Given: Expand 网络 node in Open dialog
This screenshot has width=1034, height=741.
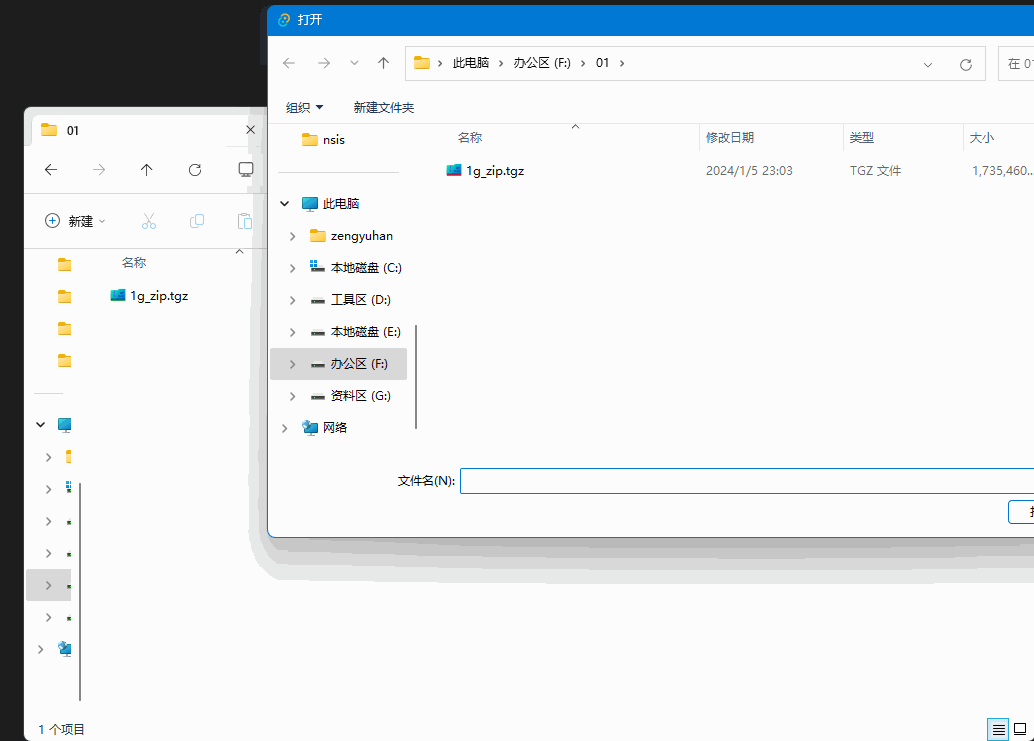Looking at the screenshot, I should [284, 428].
